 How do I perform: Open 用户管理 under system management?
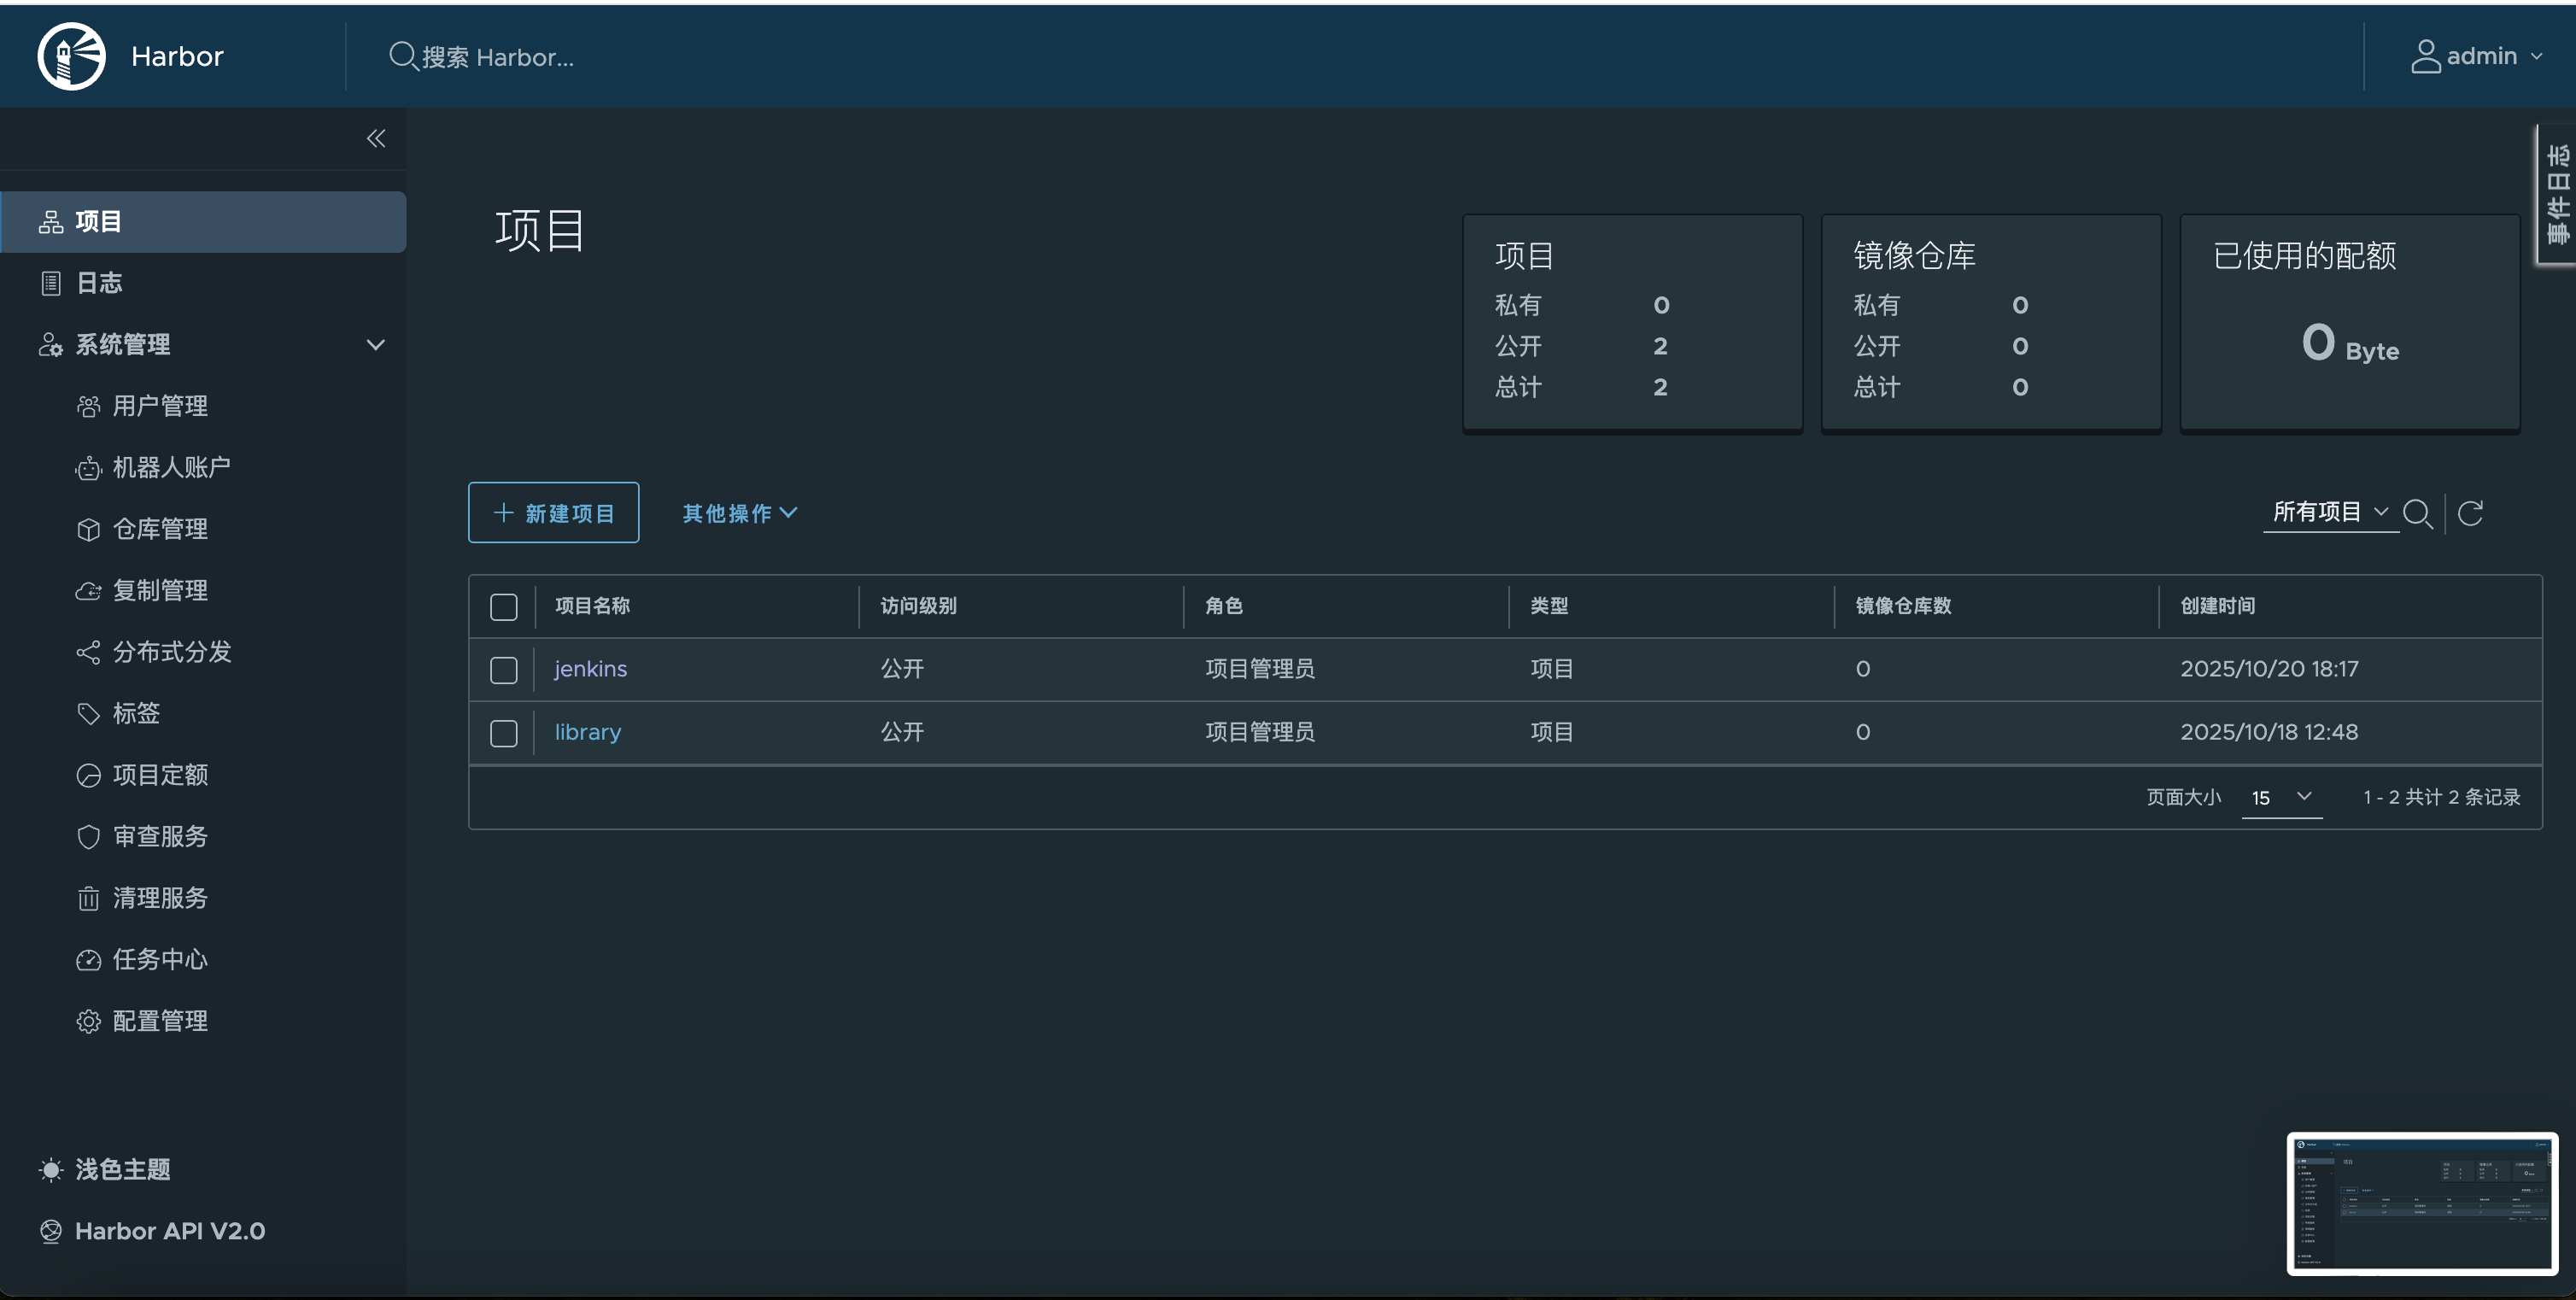tap(160, 406)
